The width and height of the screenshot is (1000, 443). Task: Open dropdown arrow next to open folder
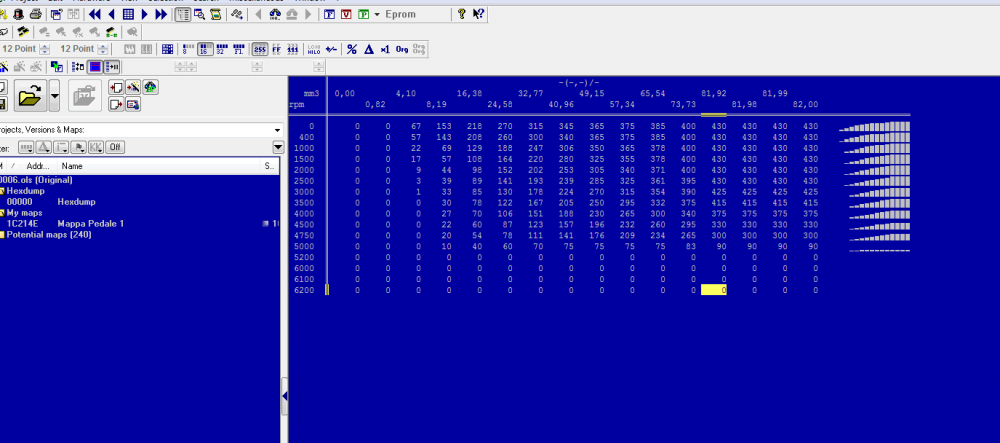pyautogui.click(x=54, y=96)
